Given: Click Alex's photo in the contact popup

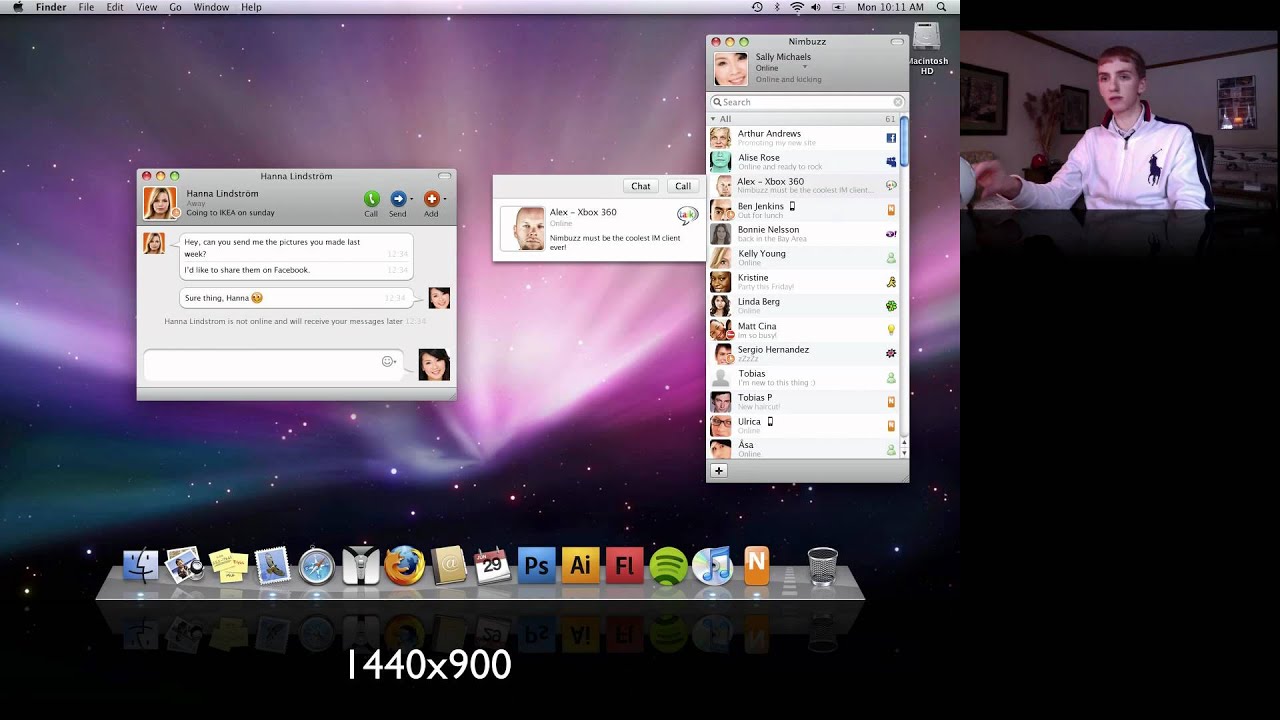Looking at the screenshot, I should click(x=523, y=229).
